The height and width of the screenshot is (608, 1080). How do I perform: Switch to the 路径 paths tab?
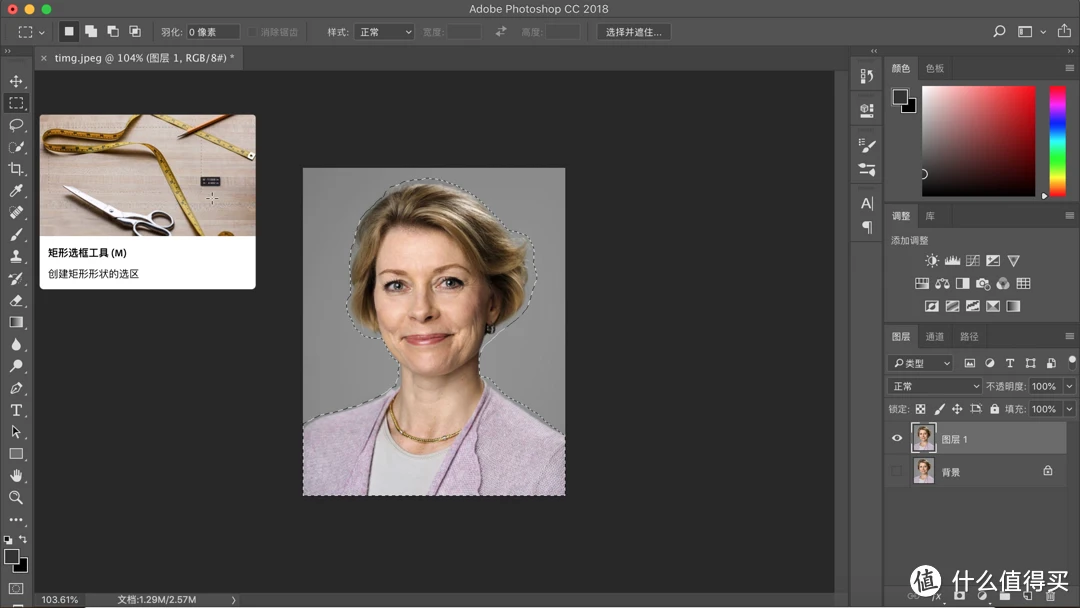pos(969,336)
